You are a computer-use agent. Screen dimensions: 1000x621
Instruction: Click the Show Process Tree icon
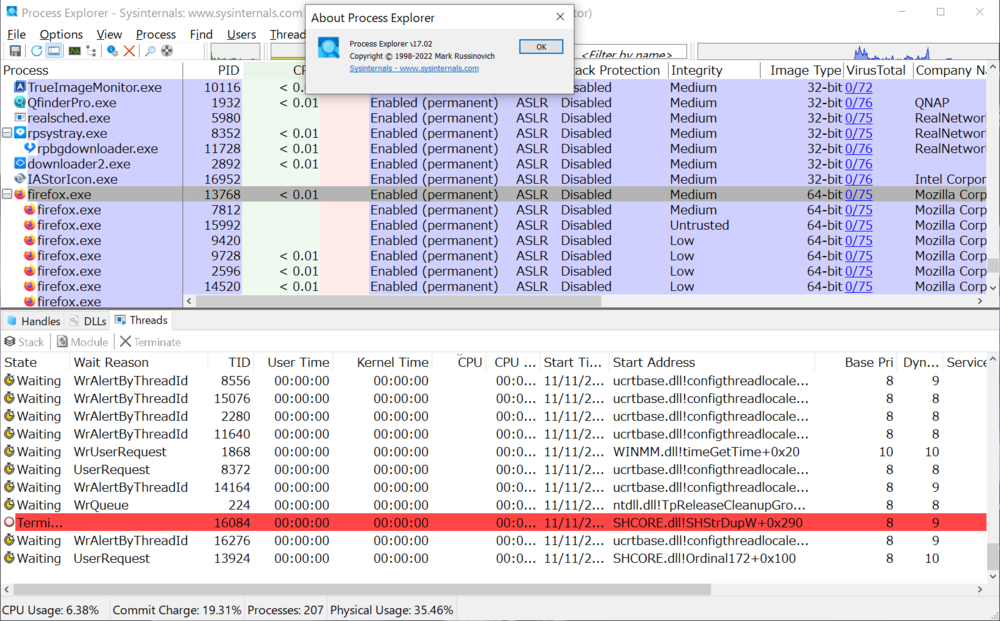click(92, 51)
